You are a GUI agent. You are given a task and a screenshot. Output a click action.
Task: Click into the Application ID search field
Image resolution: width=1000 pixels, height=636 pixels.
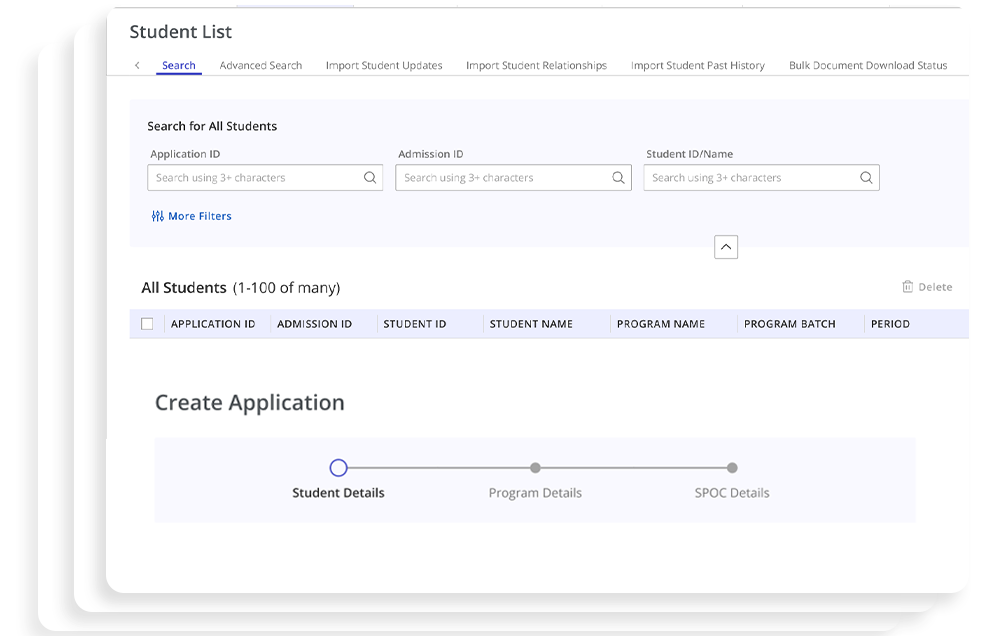click(x=255, y=178)
